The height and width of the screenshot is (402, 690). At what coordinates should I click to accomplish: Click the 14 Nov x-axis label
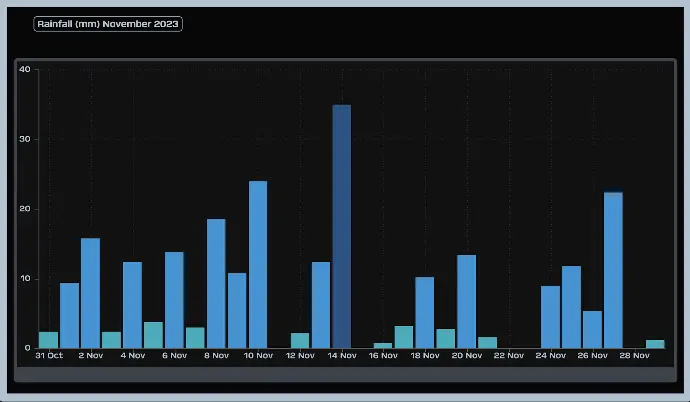342,355
